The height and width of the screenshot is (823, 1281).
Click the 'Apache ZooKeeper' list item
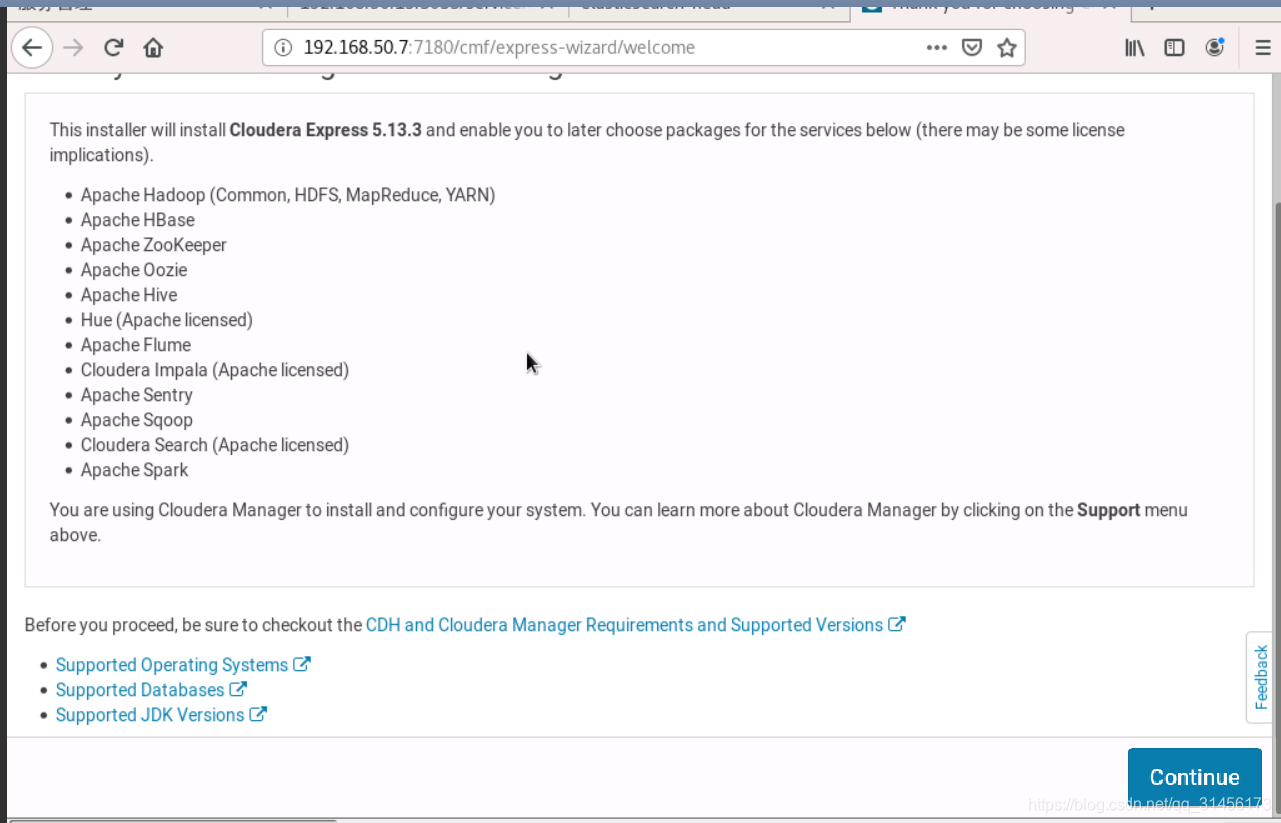(154, 245)
